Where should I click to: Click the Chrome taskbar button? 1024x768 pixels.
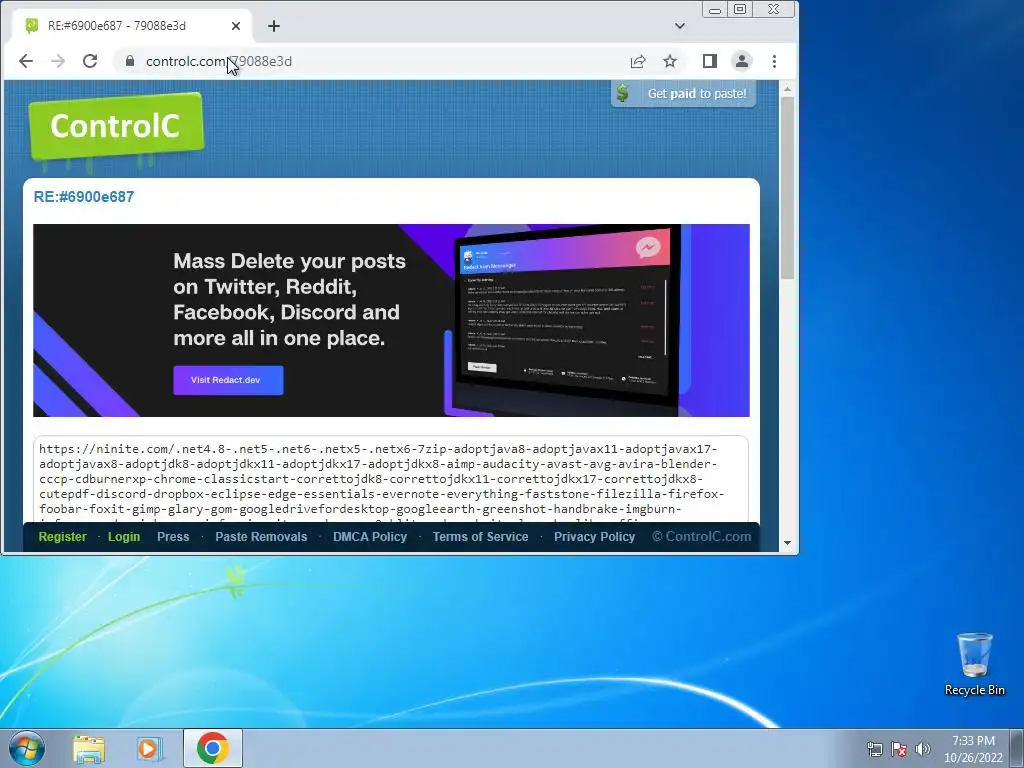(213, 748)
